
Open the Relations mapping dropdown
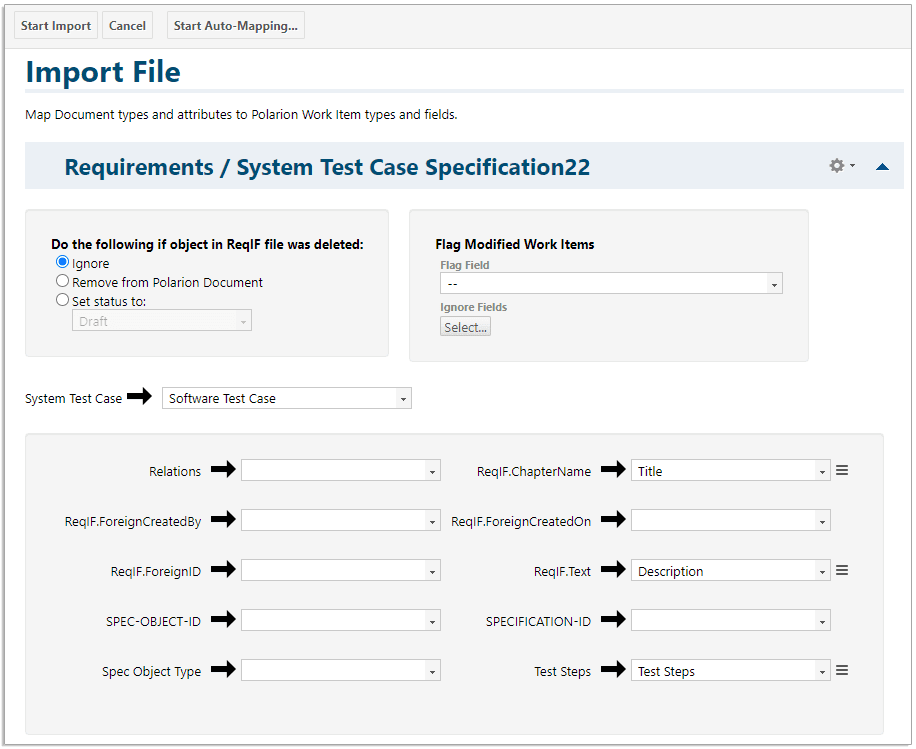pos(340,471)
